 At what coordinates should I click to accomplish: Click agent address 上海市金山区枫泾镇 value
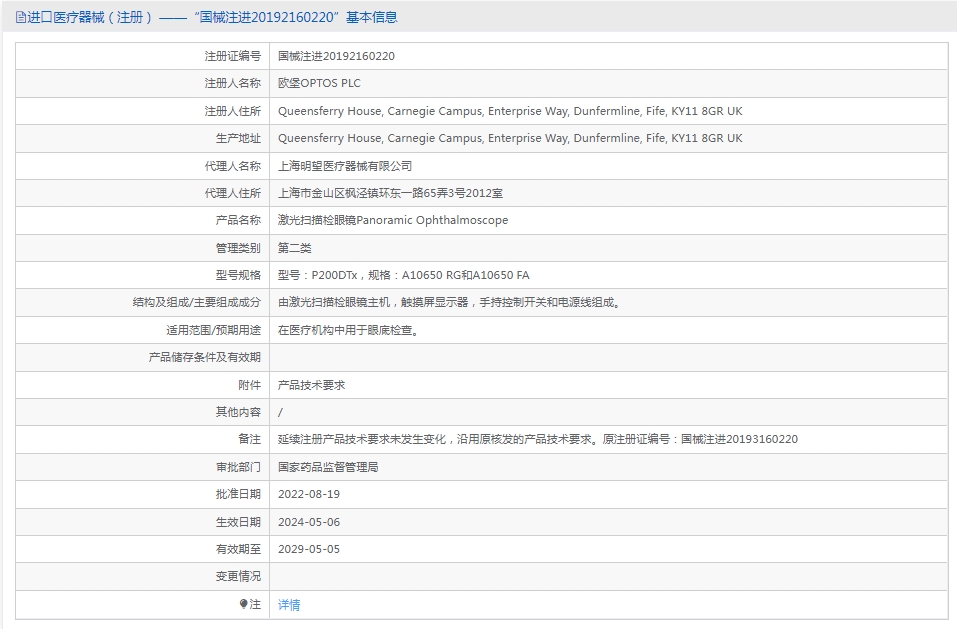coord(391,193)
